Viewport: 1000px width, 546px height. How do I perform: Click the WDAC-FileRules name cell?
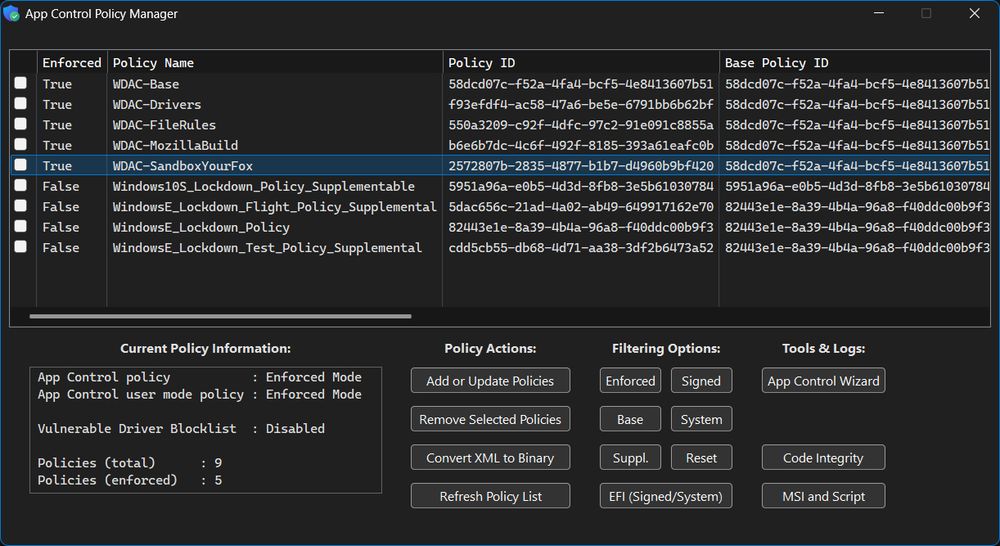165,124
